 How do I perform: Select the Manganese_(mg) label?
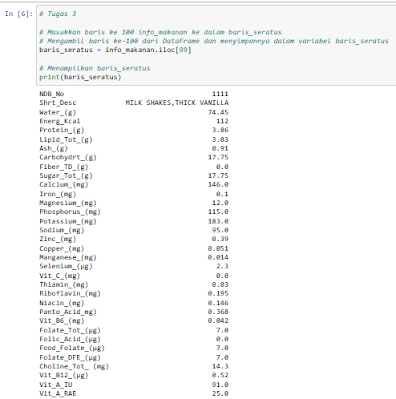pyautogui.click(x=68, y=258)
